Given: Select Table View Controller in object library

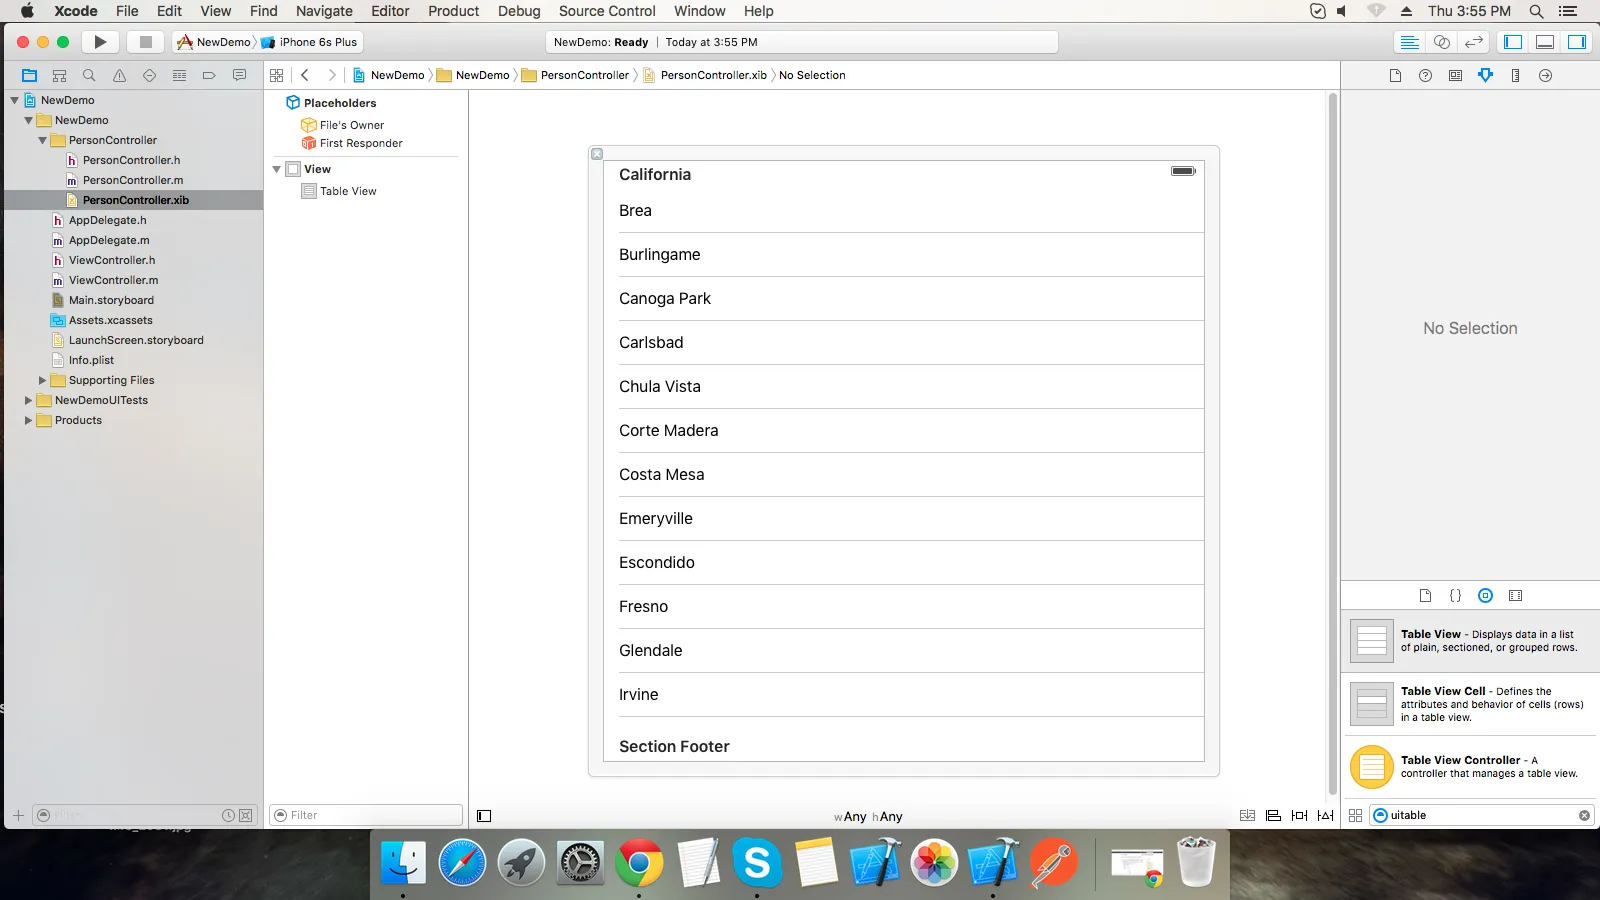Looking at the screenshot, I should coord(1470,767).
